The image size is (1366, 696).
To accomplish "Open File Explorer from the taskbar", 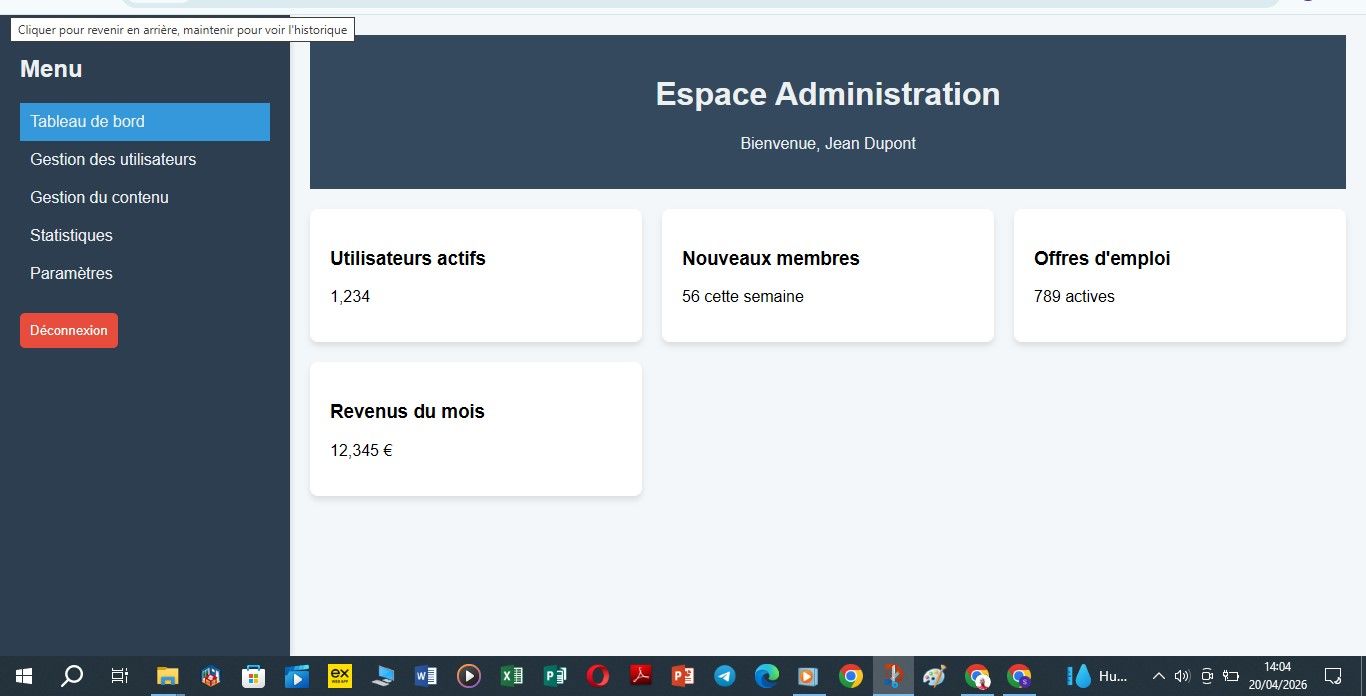I will click(x=166, y=676).
